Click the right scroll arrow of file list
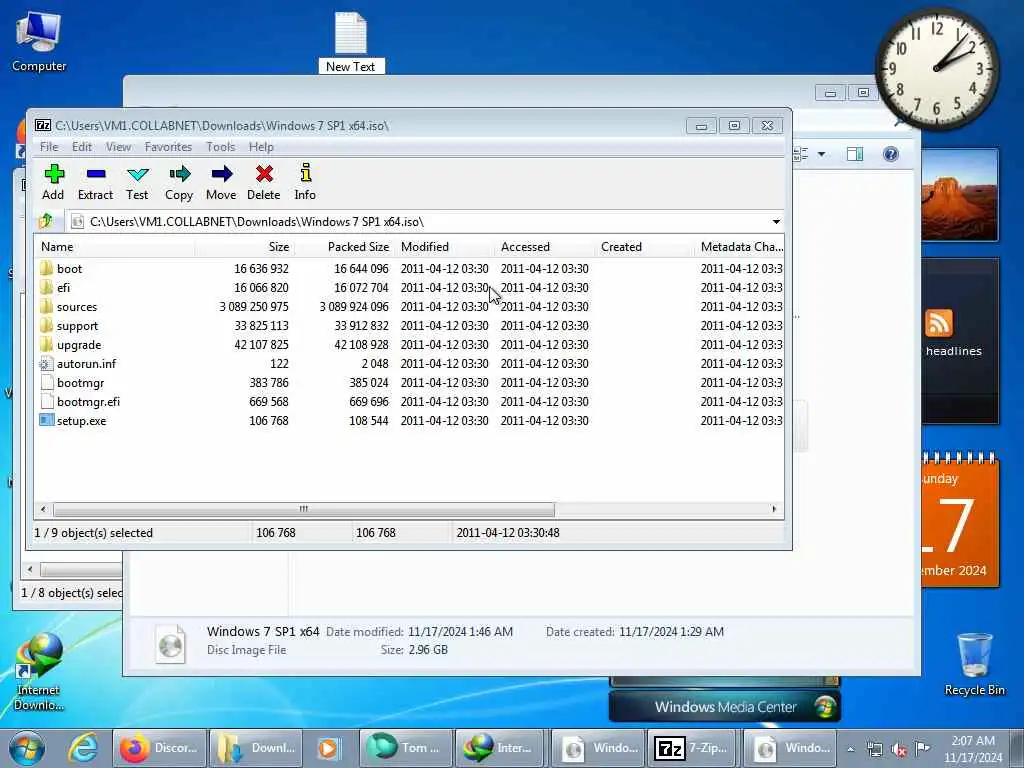The height and width of the screenshot is (768, 1024). tap(774, 509)
